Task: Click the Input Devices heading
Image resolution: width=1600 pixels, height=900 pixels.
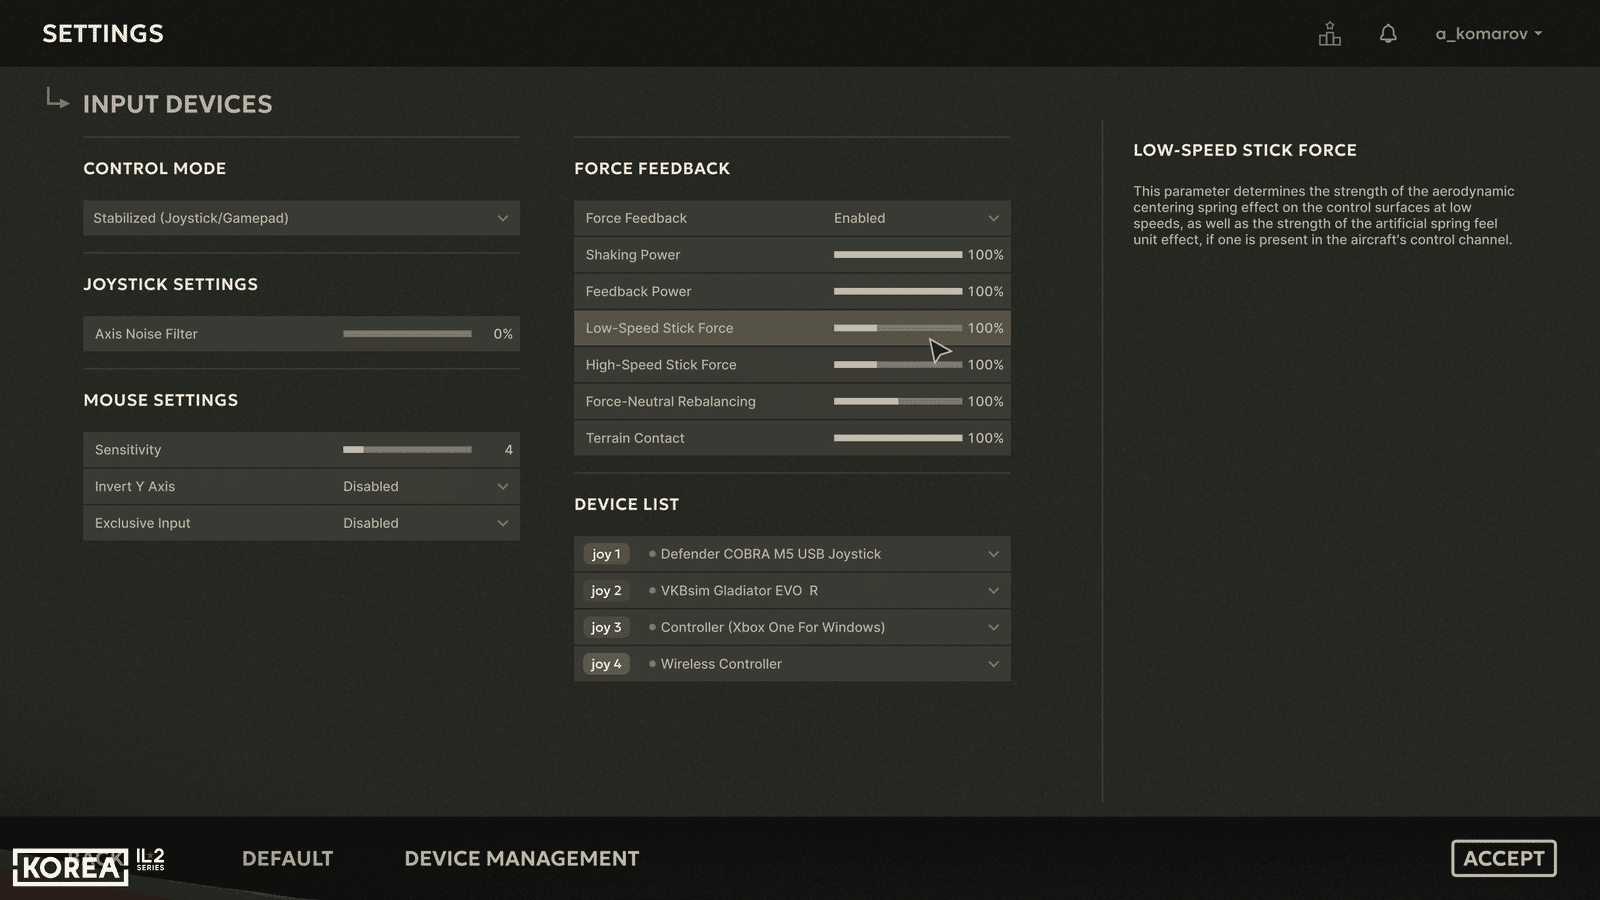Action: click(x=177, y=104)
